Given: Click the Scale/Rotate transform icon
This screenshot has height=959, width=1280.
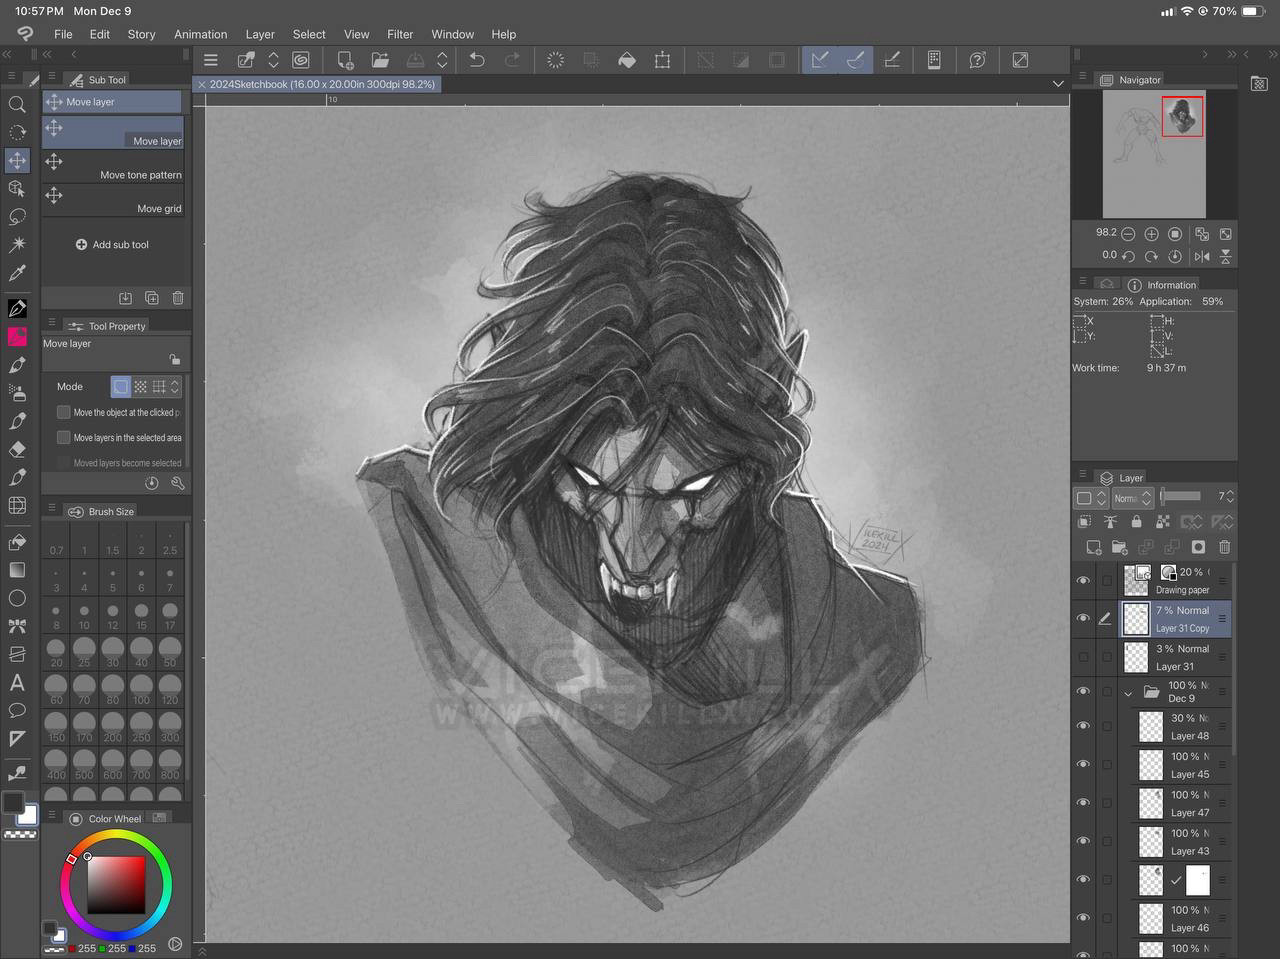Looking at the screenshot, I should coord(662,60).
